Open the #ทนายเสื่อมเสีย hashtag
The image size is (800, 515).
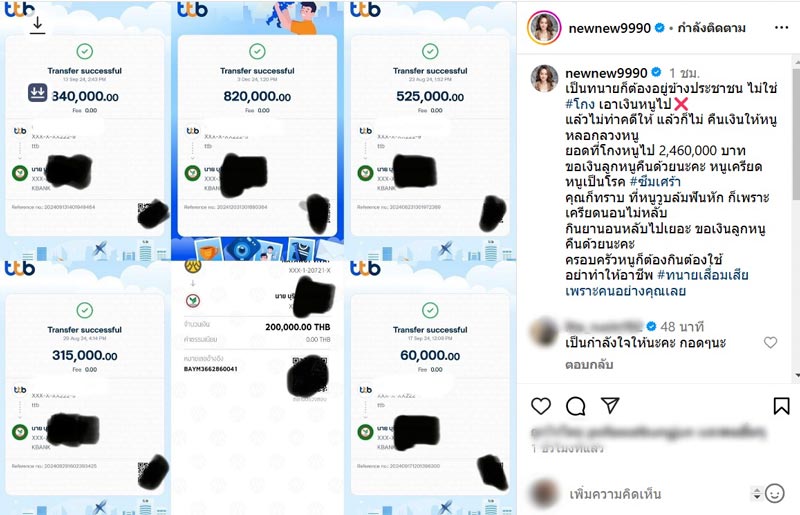pyautogui.click(x=703, y=275)
